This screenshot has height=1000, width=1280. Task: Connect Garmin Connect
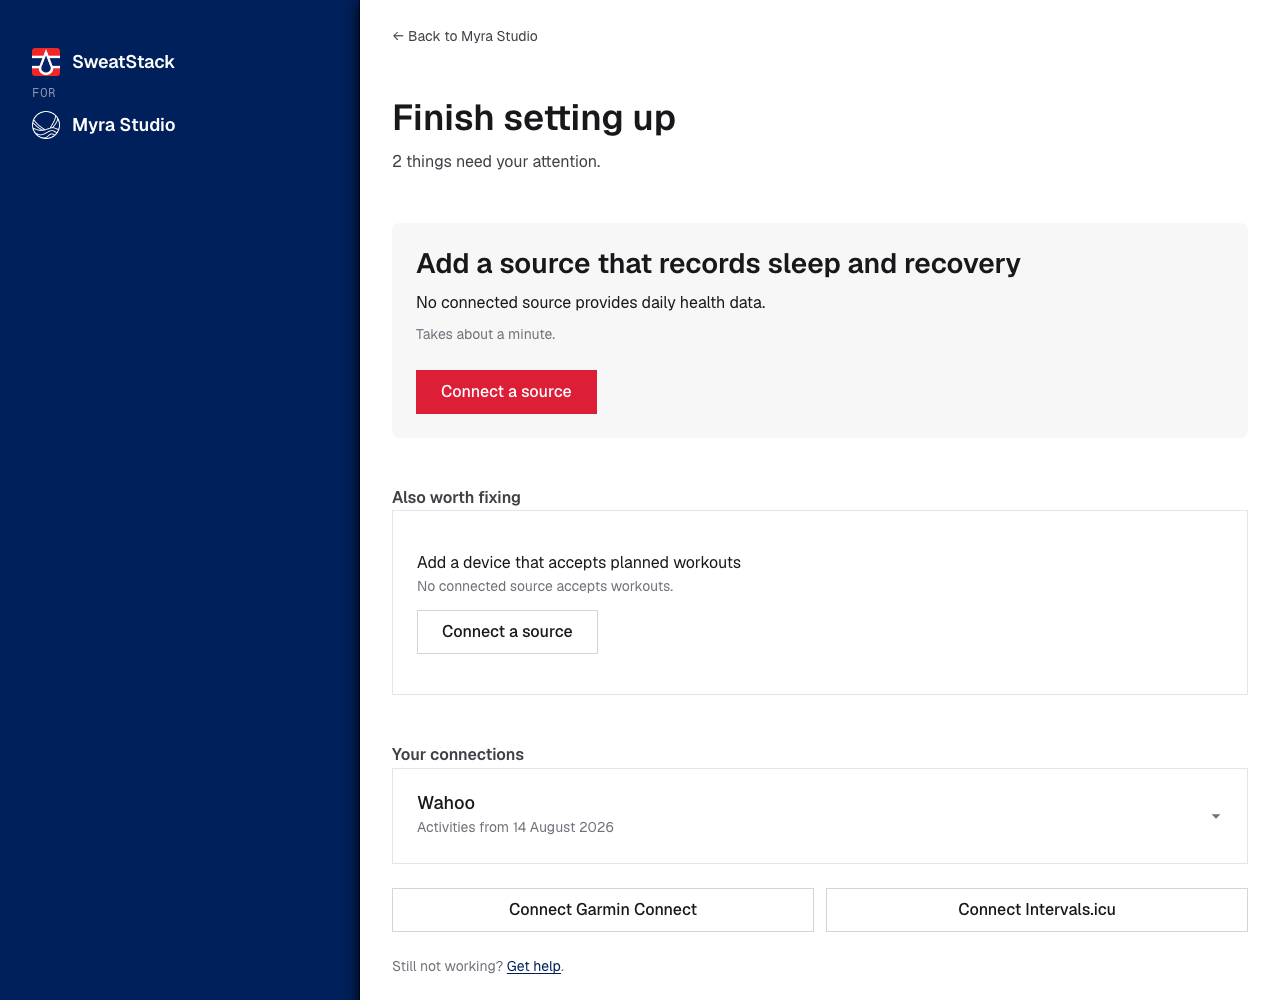[603, 910]
